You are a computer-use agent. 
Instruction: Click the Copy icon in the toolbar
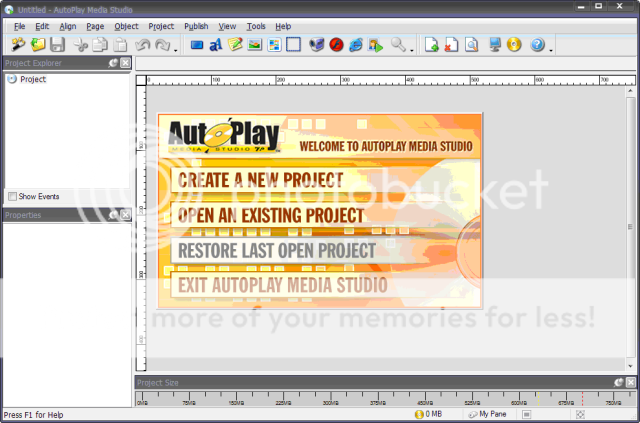(100, 45)
